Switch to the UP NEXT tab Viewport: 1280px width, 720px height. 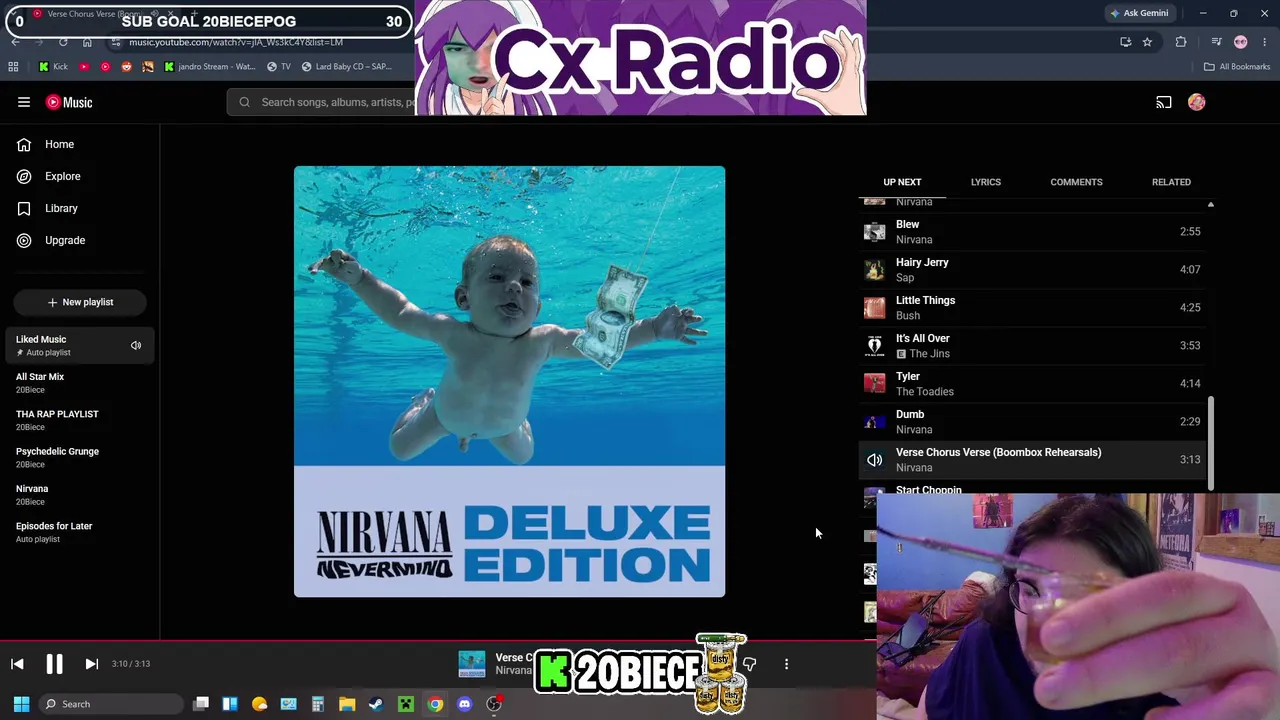pos(902,182)
